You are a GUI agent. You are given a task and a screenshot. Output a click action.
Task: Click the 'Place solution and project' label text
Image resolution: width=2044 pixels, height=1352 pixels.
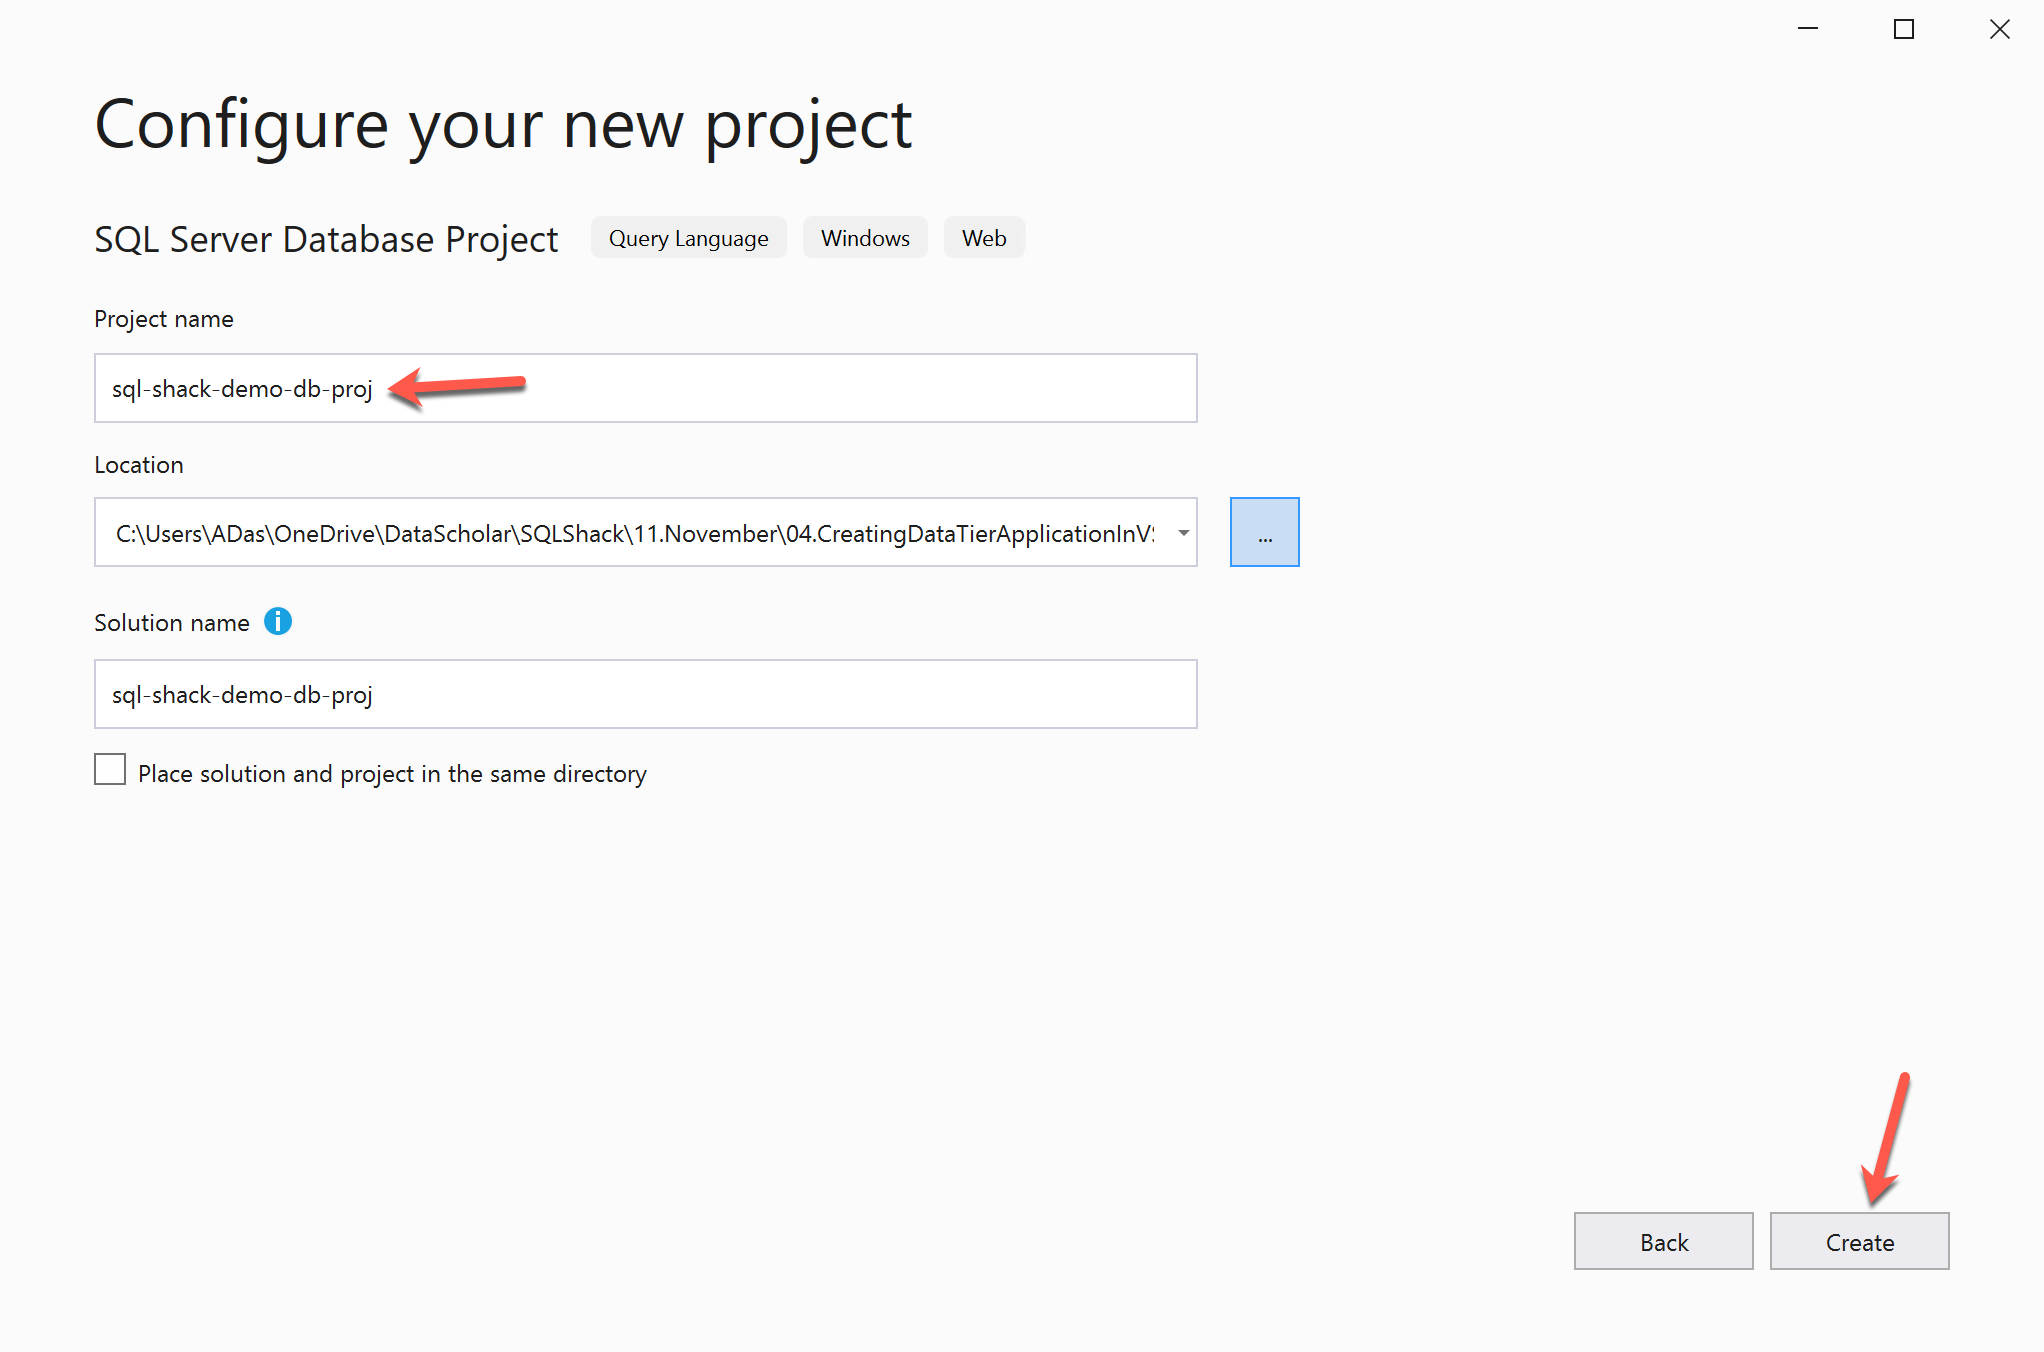pyautogui.click(x=392, y=774)
